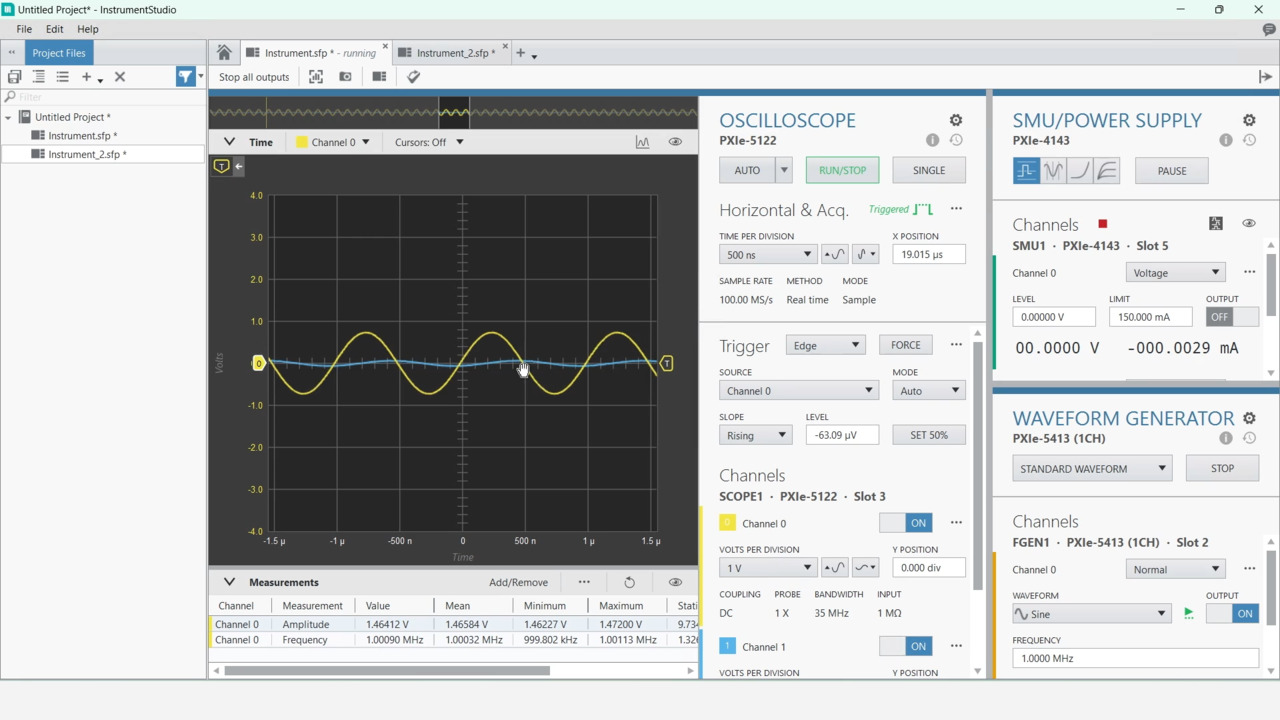This screenshot has height=720, width=1280.
Task: Click the SMU/Power Supply info icon
Action: (x=1225, y=140)
